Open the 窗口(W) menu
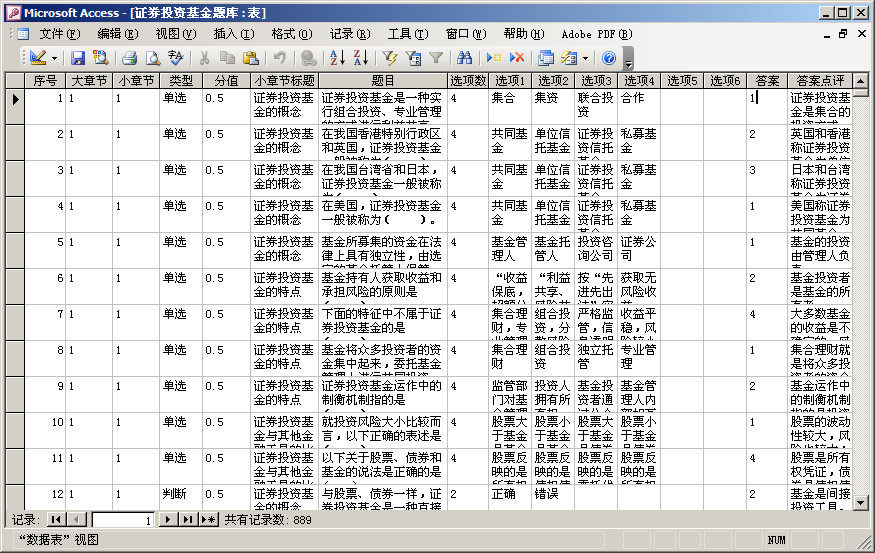Screen dimensions: 875x553 click(x=466, y=34)
